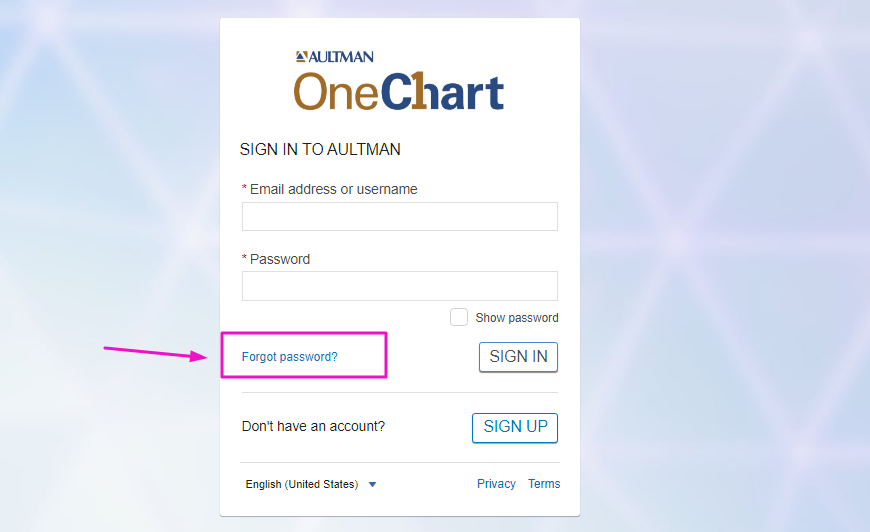Focus the Email address or username field

(x=399, y=216)
